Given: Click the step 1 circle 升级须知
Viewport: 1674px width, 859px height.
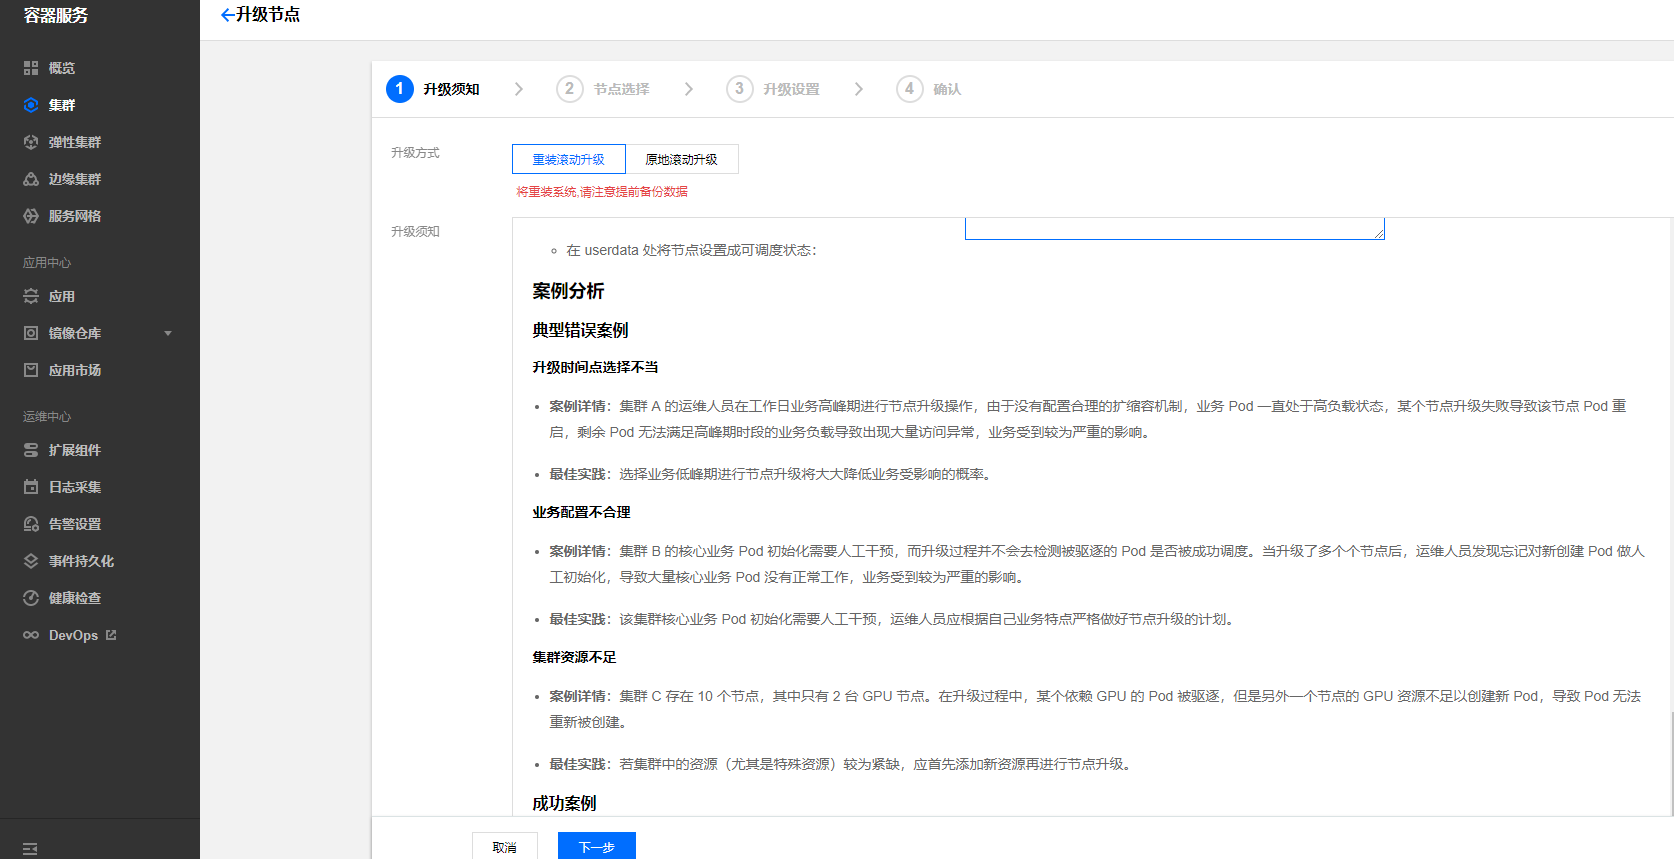Looking at the screenshot, I should pos(400,89).
